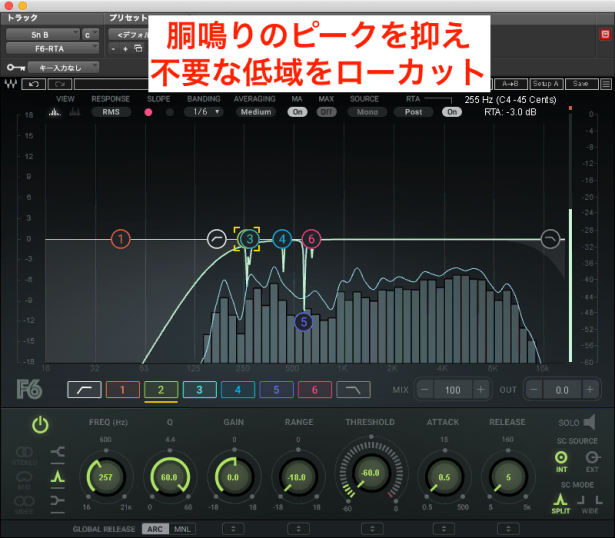Click the MNL global release button
Viewport: 615px width, 538px height.
pos(182,529)
